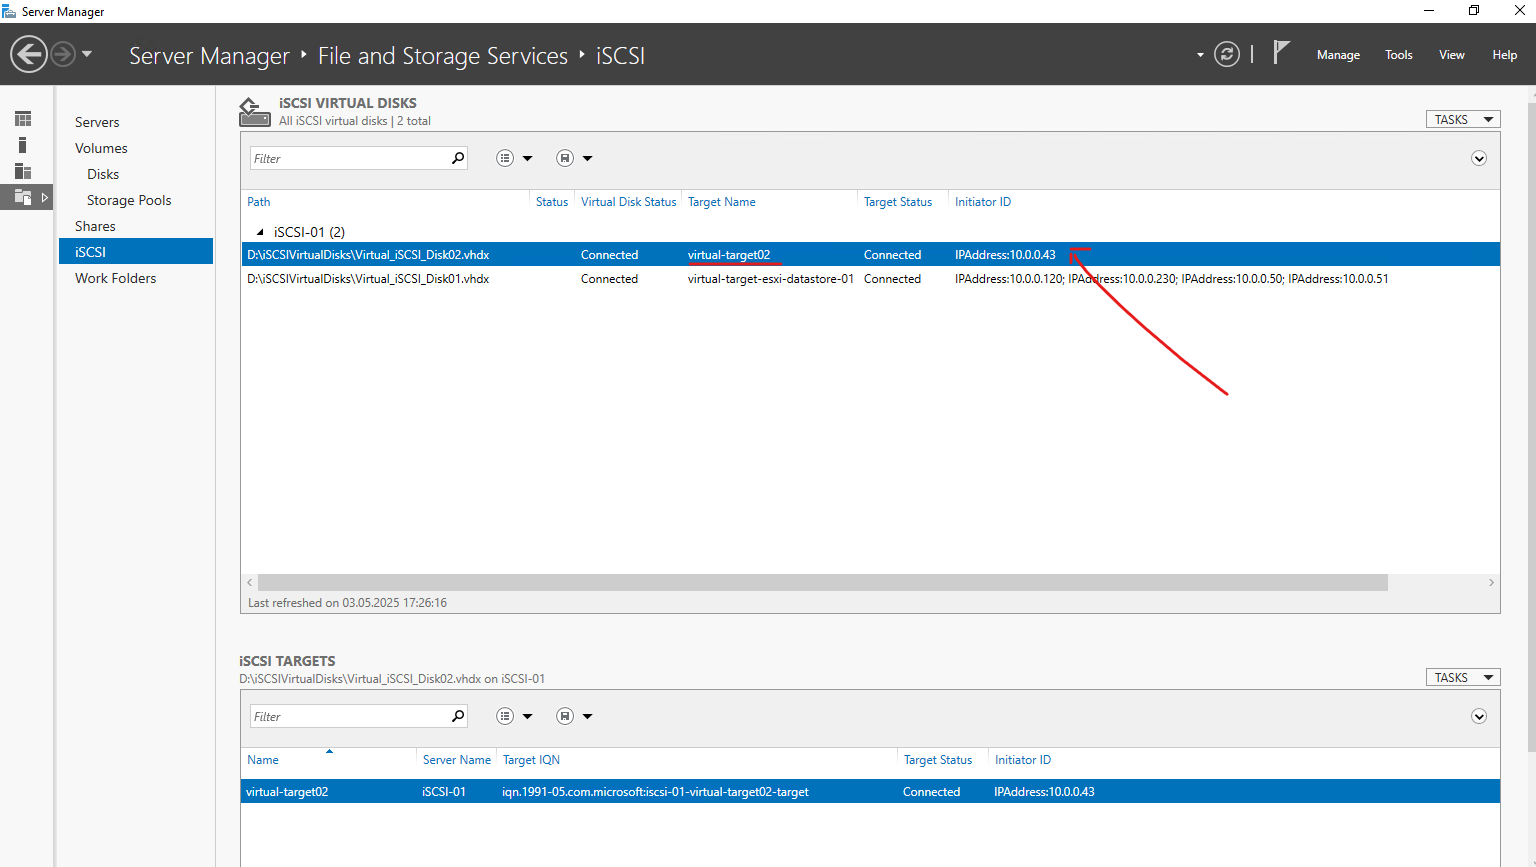Sort targets by Initiator ID column header
Viewport: 1536px width, 867px height.
(1022, 760)
